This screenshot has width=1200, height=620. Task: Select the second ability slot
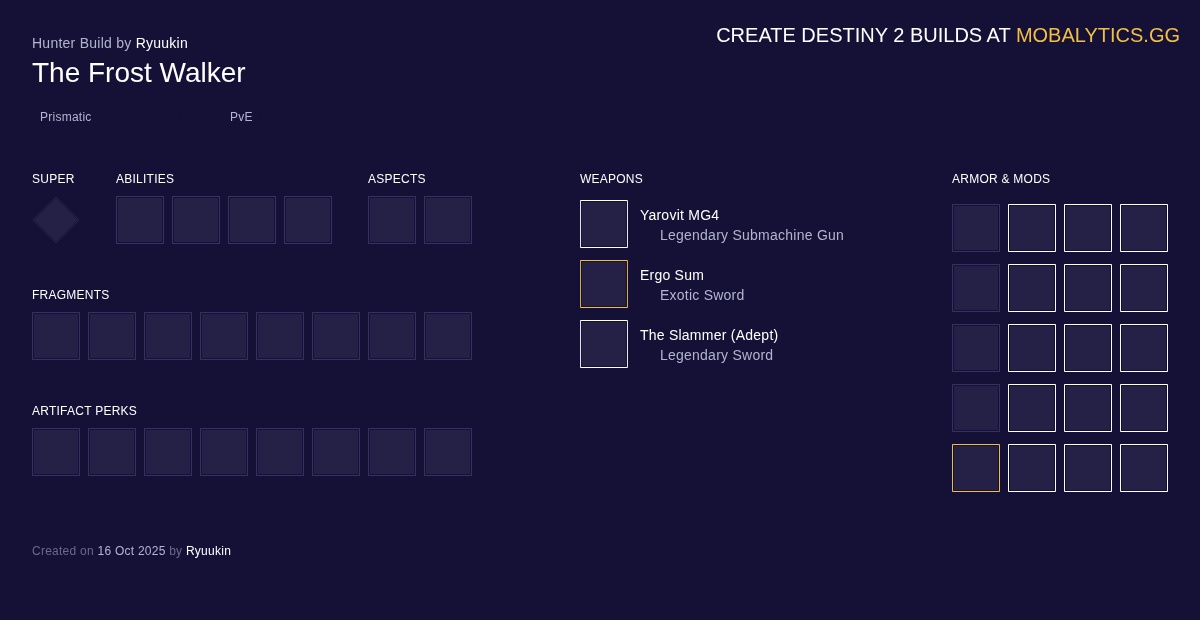pos(196,220)
